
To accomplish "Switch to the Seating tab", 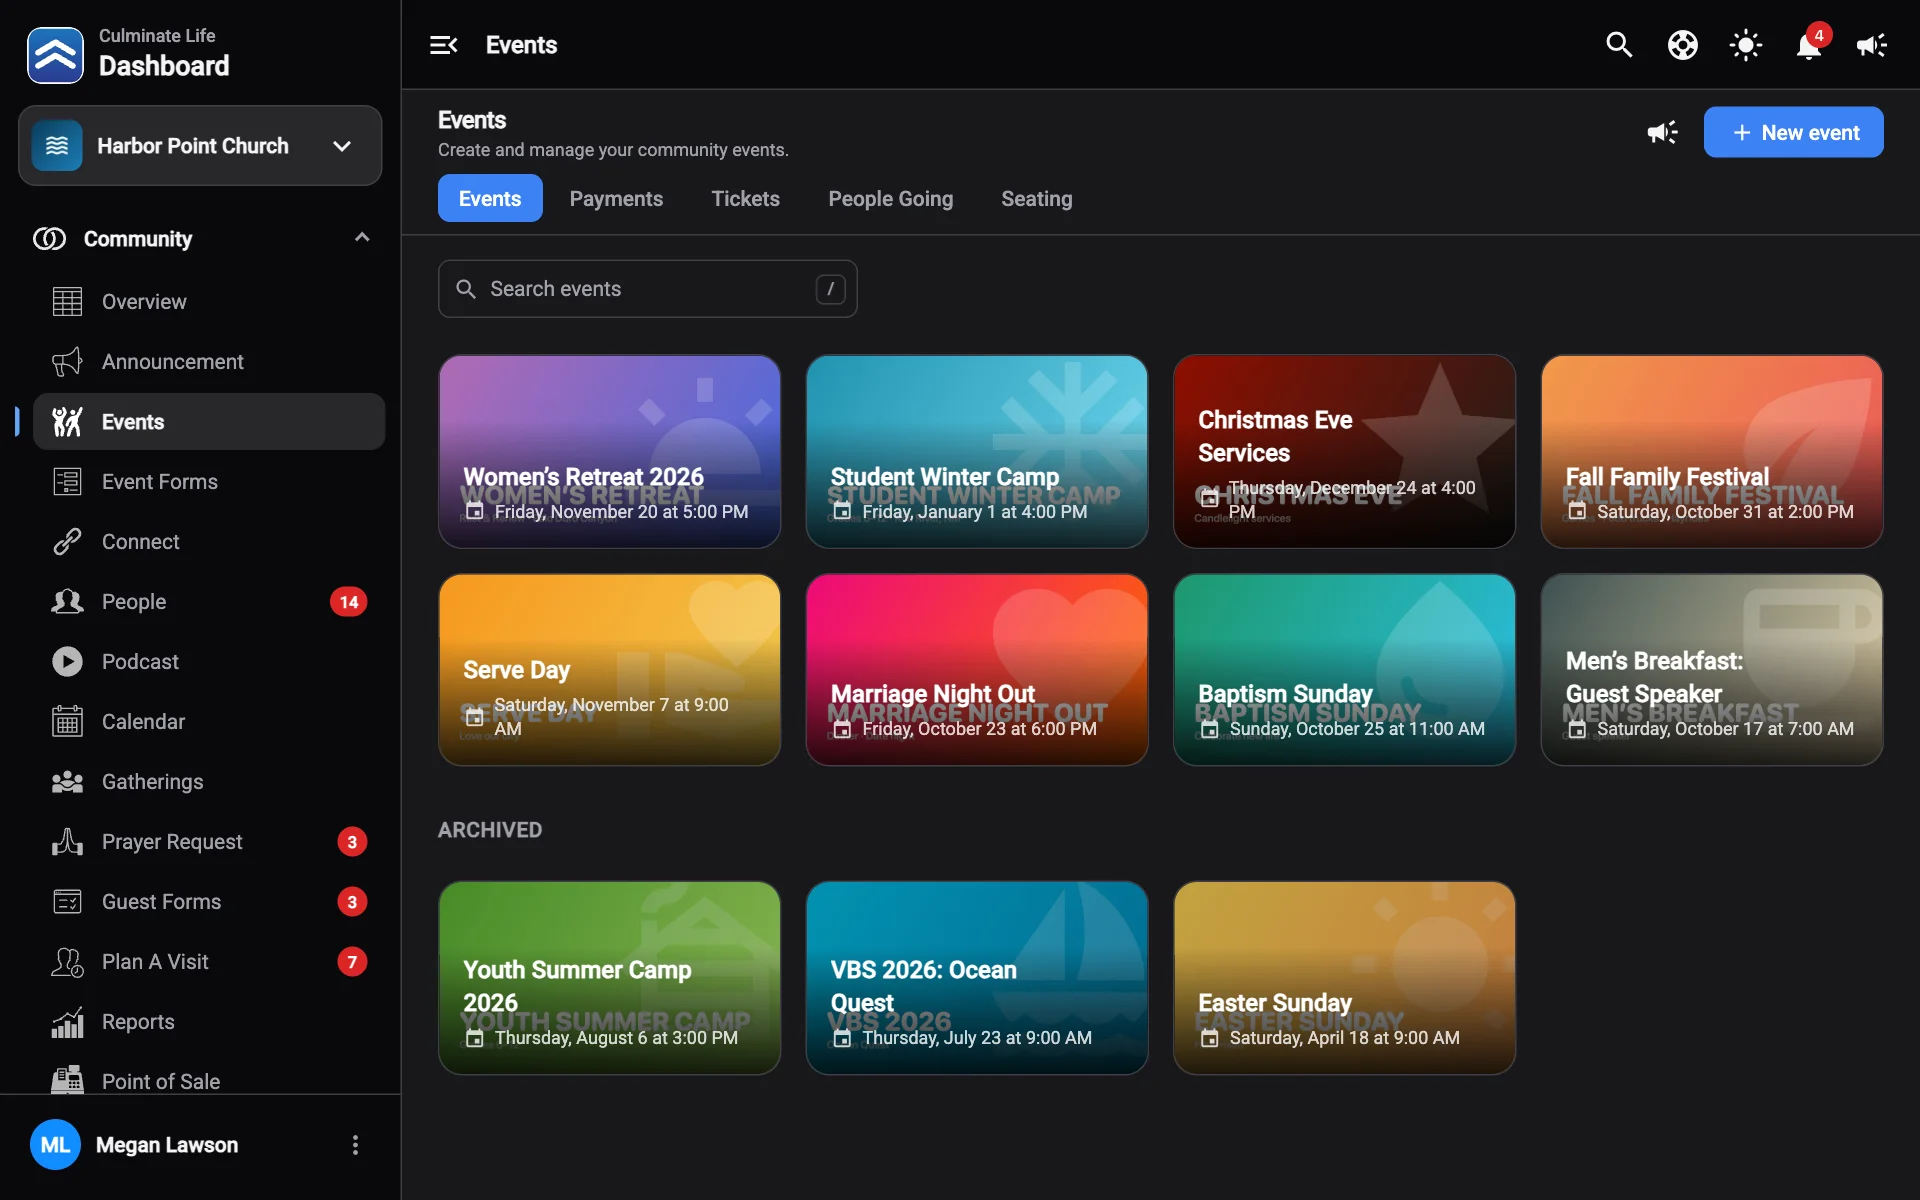I will [1036, 198].
